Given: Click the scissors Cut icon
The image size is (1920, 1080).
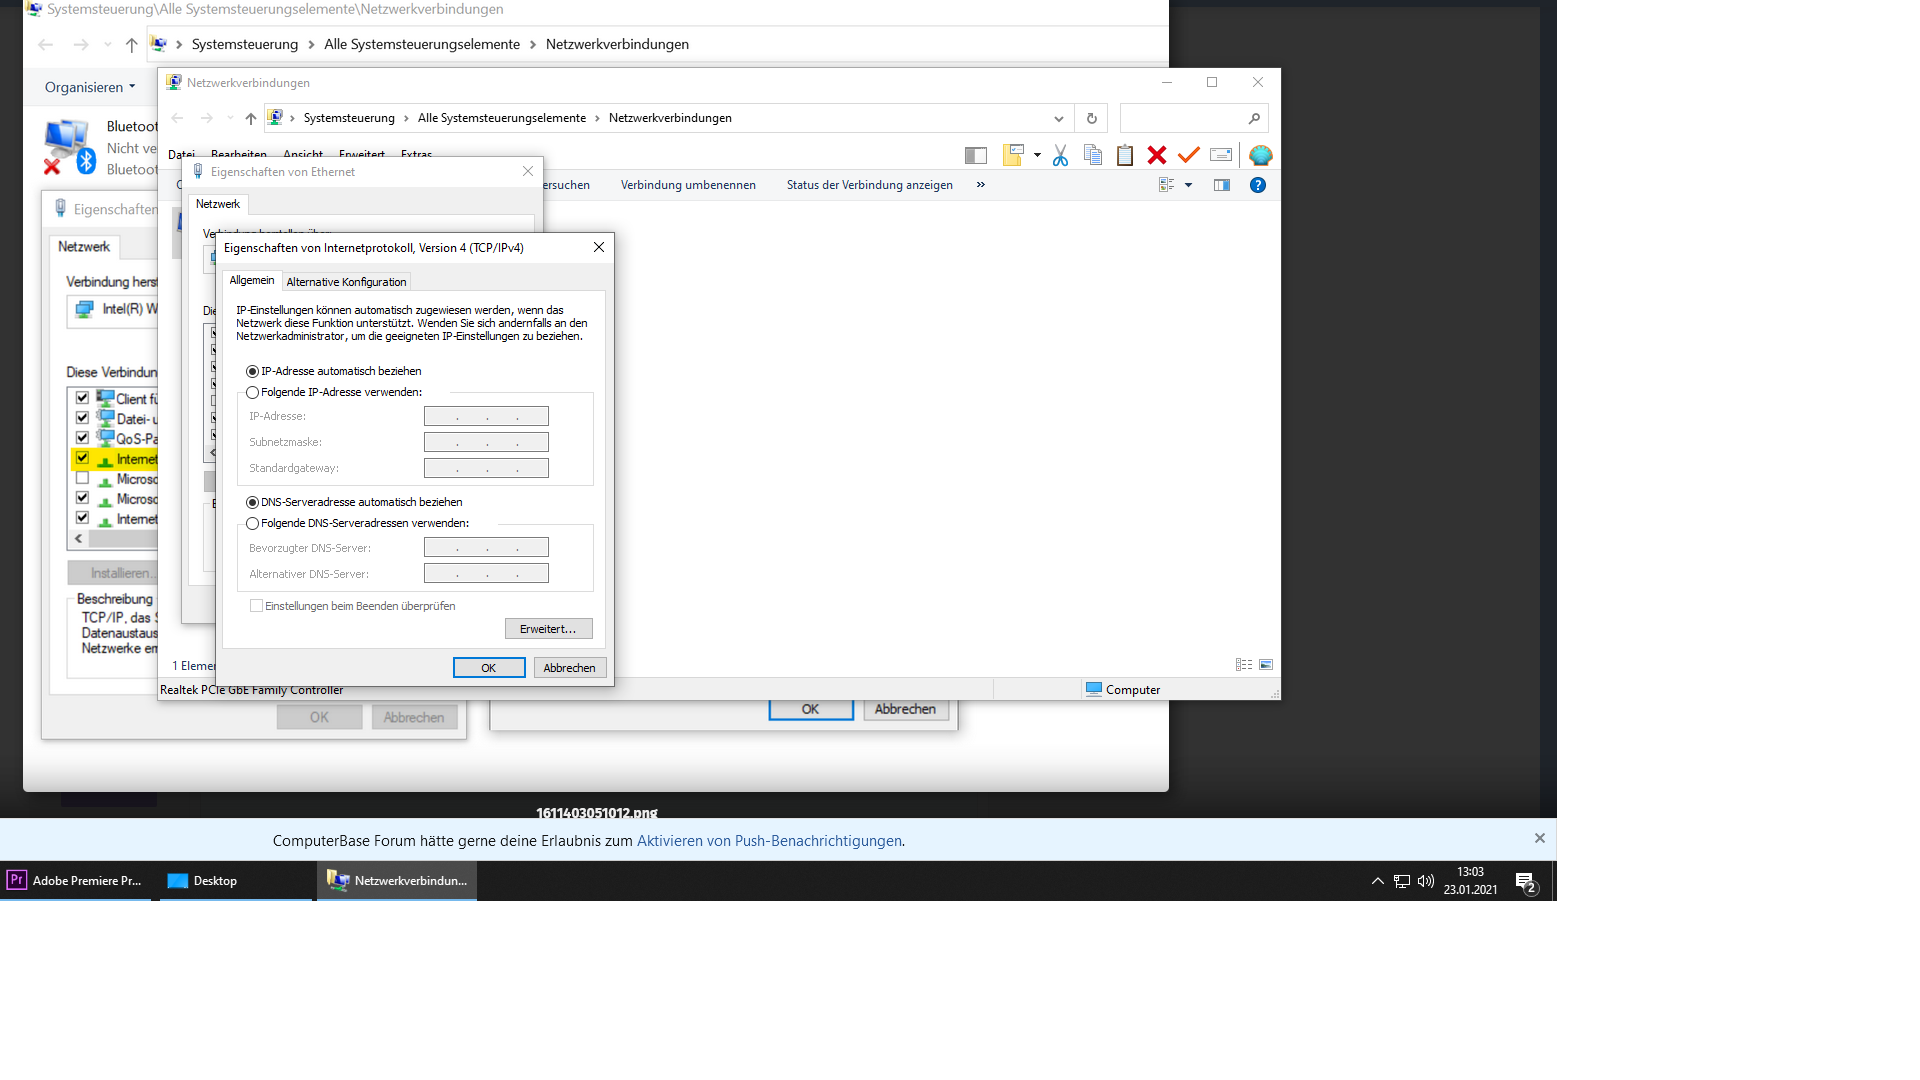Looking at the screenshot, I should coord(1060,155).
